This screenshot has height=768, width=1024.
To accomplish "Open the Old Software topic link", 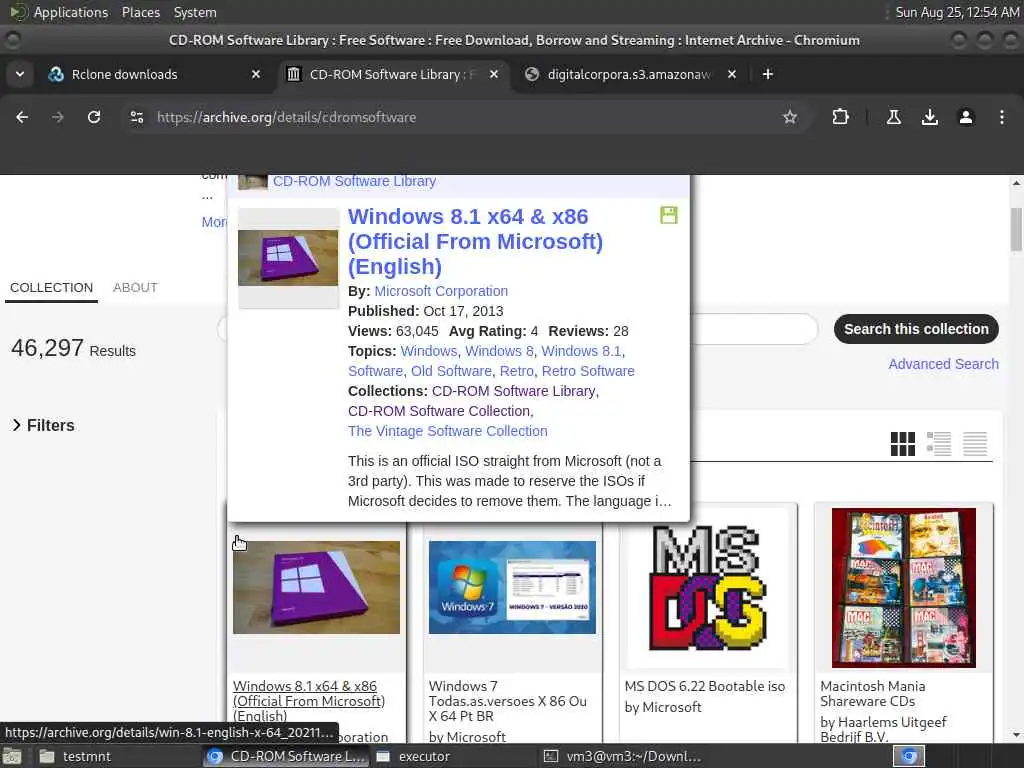I will [451, 371].
